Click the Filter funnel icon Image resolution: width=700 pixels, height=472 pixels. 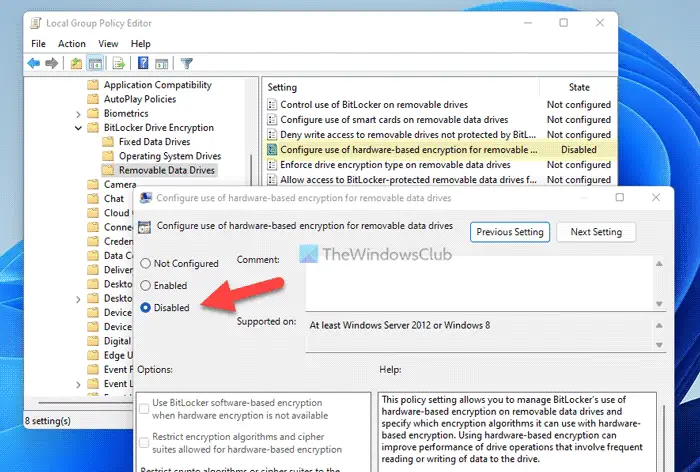(187, 63)
